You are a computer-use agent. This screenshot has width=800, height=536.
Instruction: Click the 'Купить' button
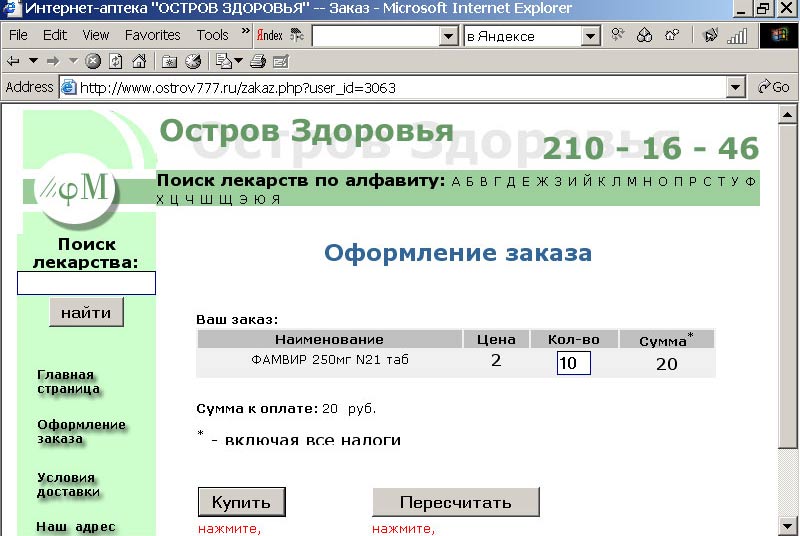tap(241, 502)
